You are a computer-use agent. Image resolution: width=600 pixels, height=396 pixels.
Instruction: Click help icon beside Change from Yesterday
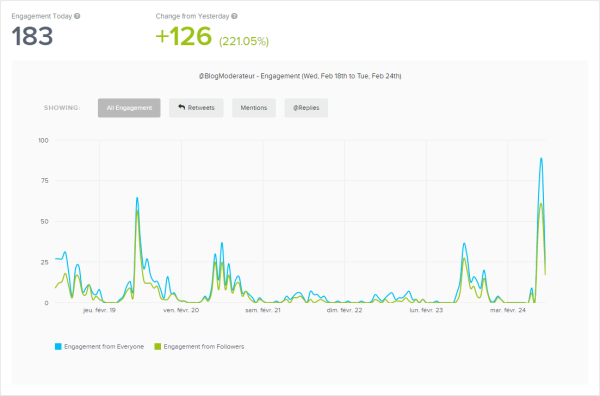[x=234, y=16]
